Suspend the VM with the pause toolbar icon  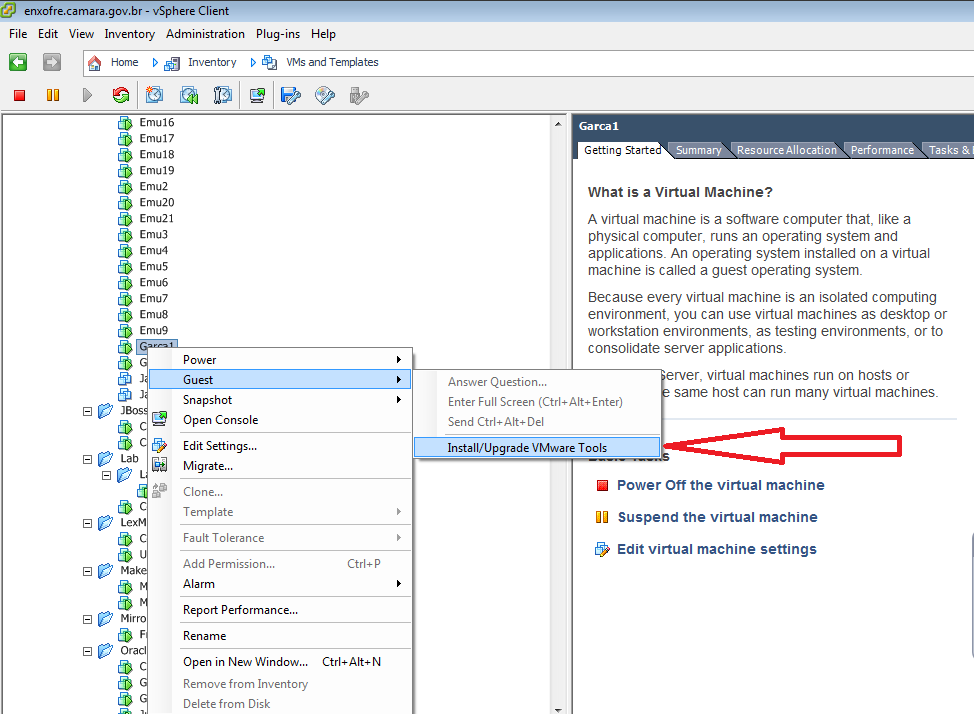coord(52,95)
